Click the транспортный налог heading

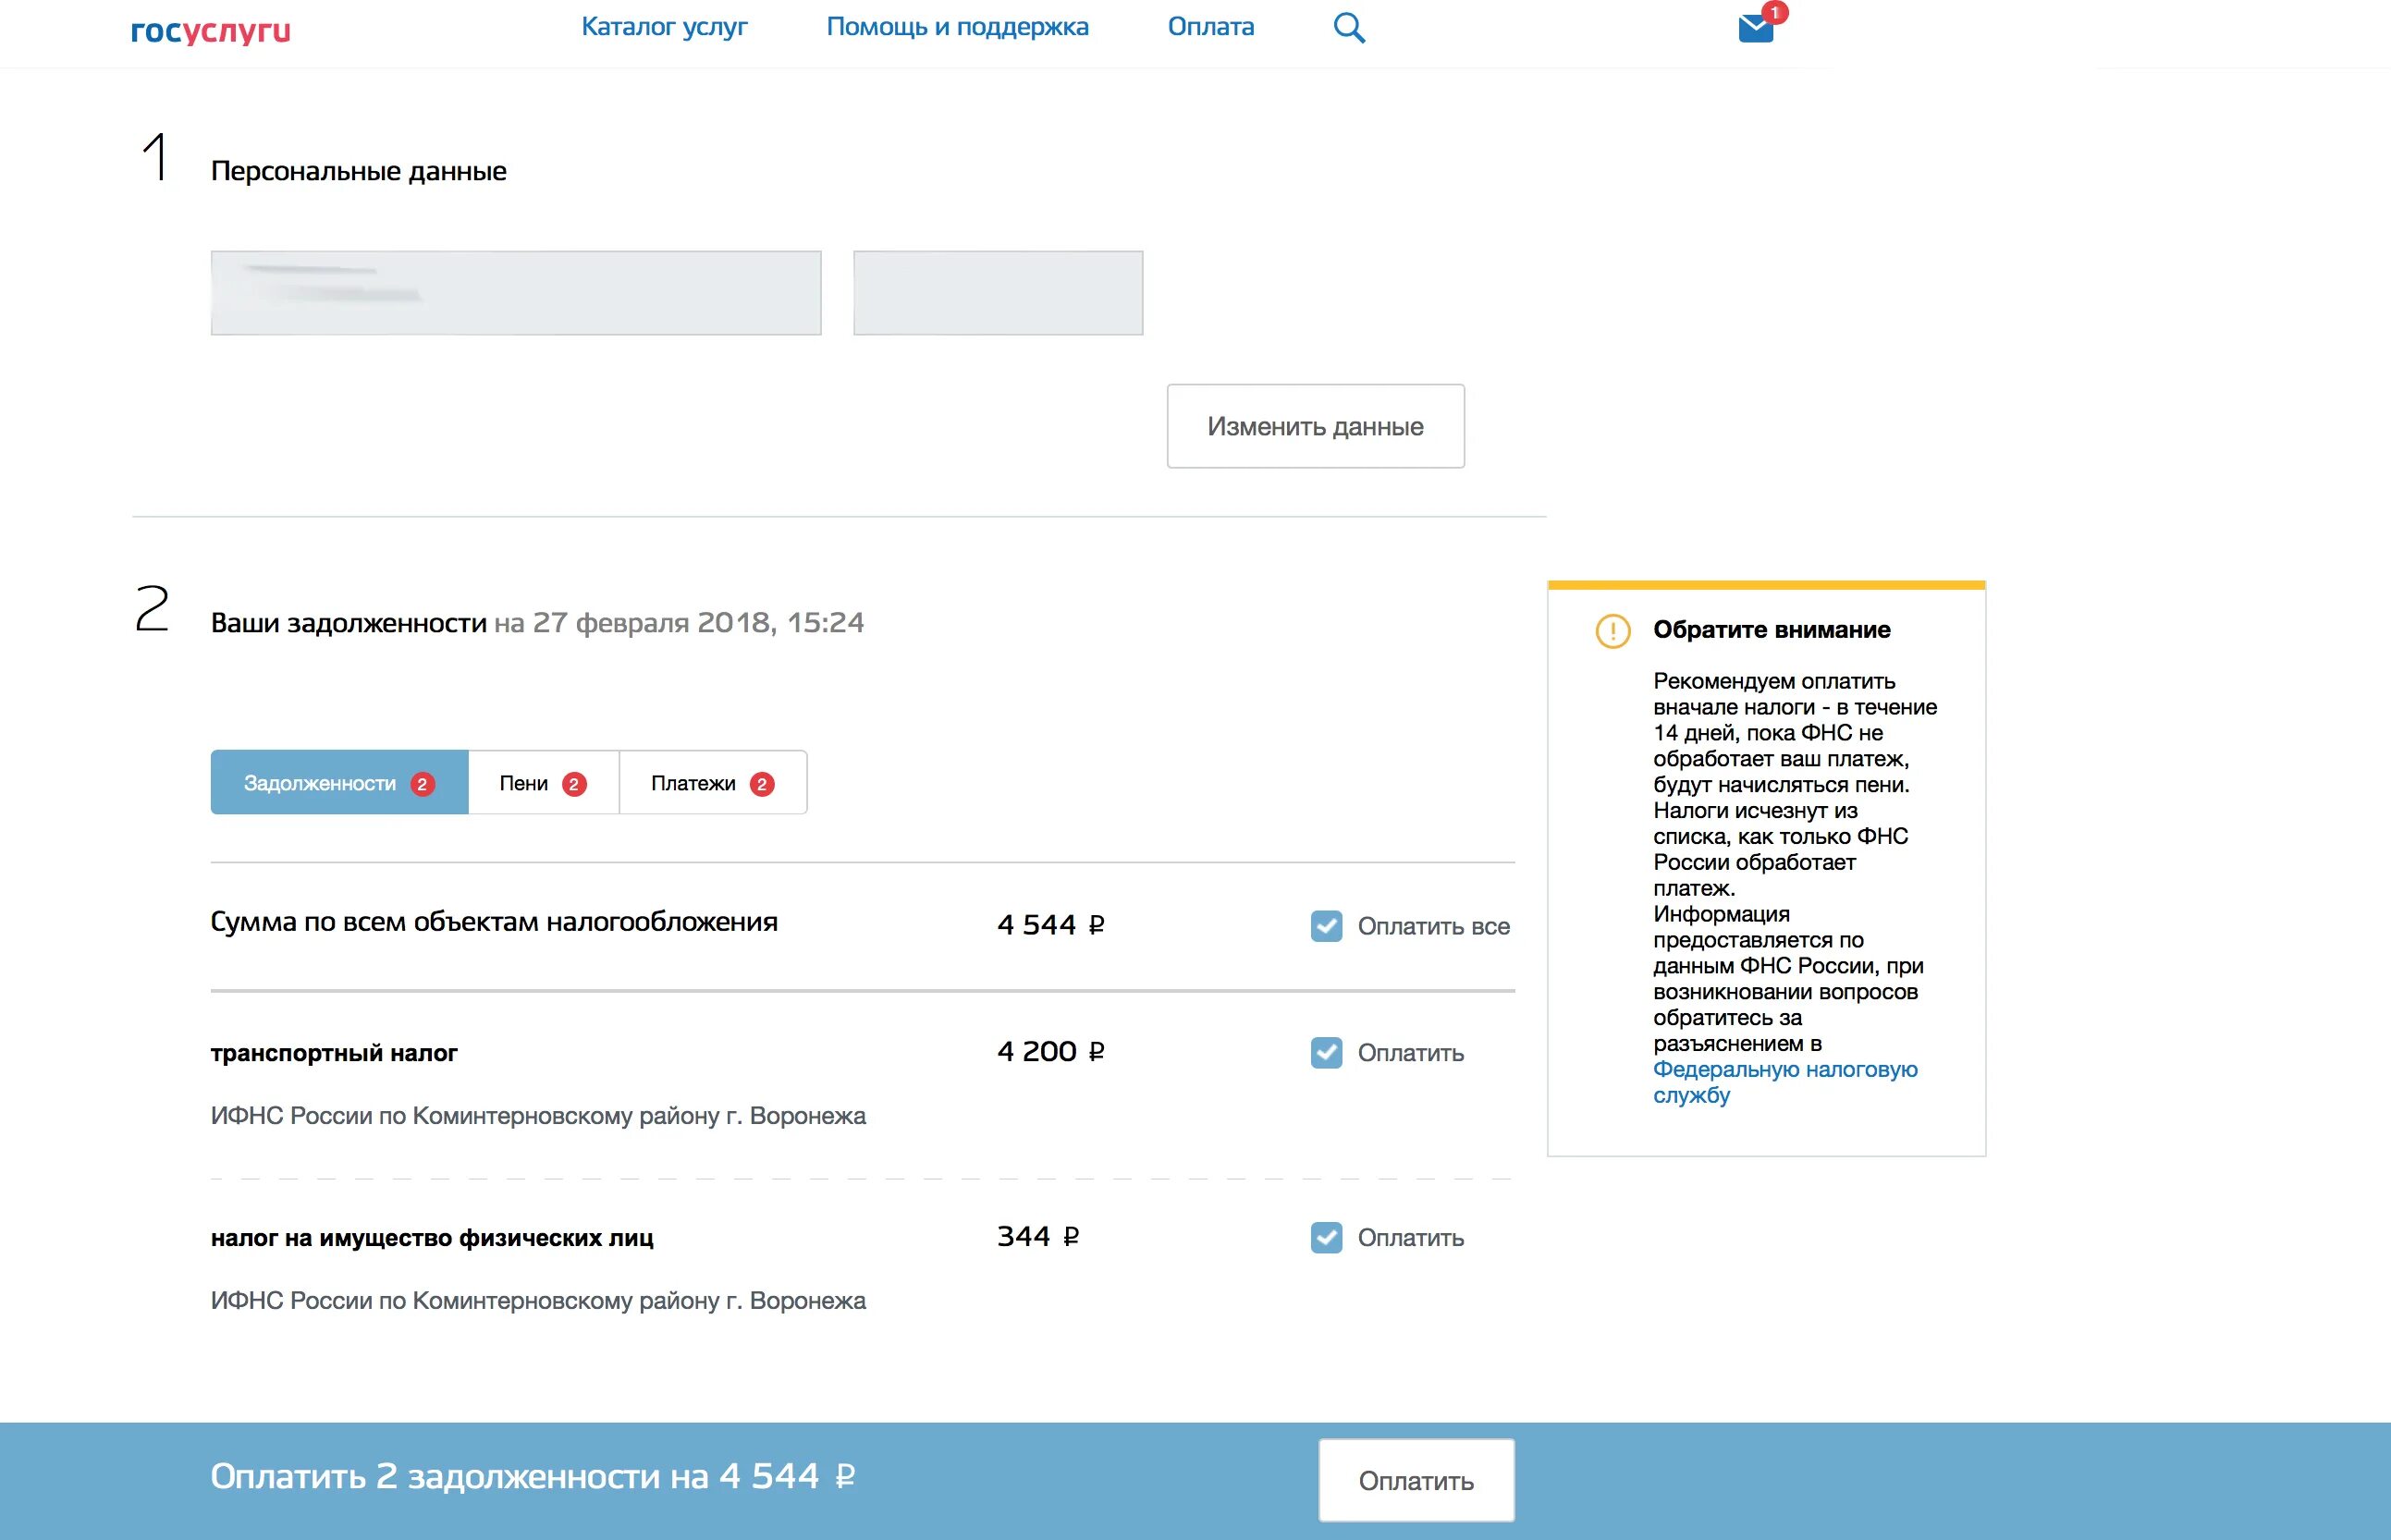[334, 1053]
